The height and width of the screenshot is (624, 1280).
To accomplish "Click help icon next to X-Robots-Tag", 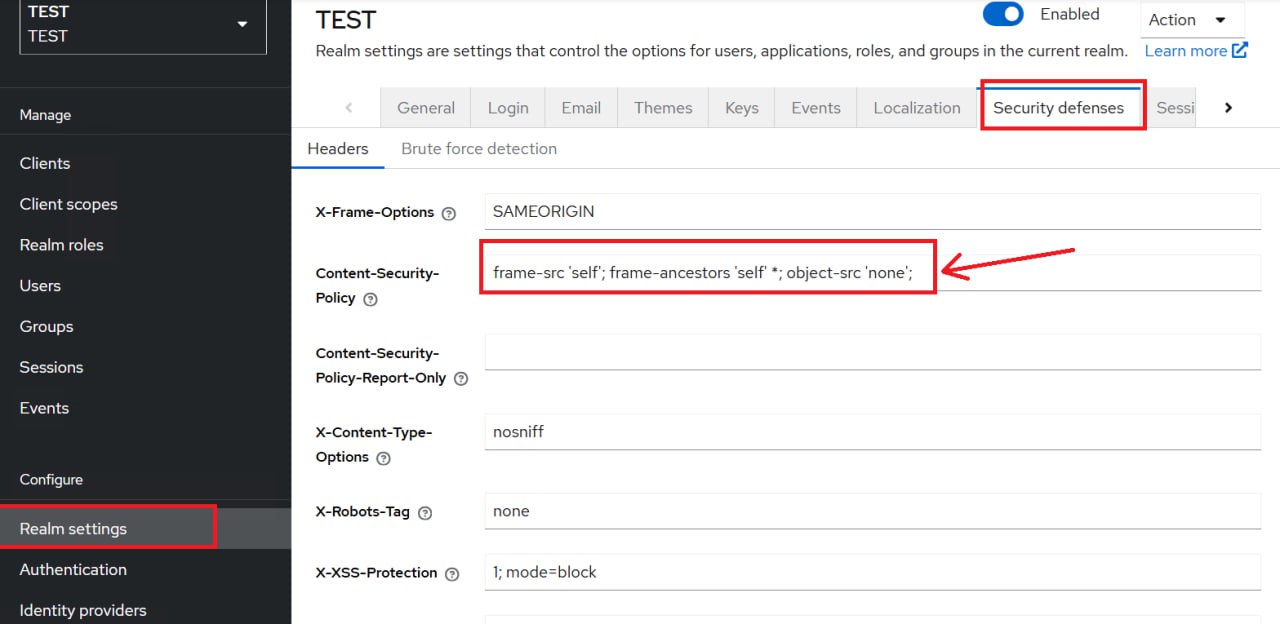I will (x=425, y=513).
